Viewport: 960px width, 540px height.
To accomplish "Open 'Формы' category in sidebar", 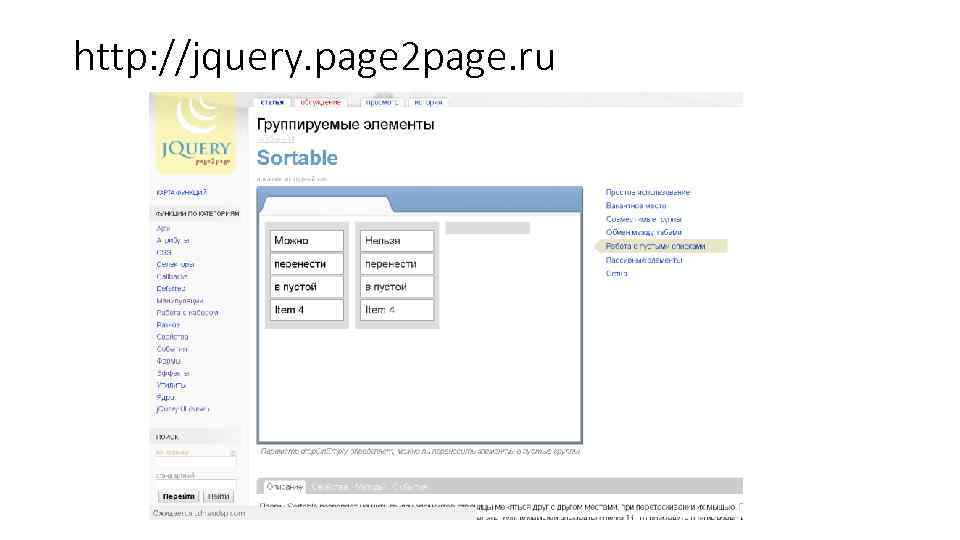I will point(169,361).
